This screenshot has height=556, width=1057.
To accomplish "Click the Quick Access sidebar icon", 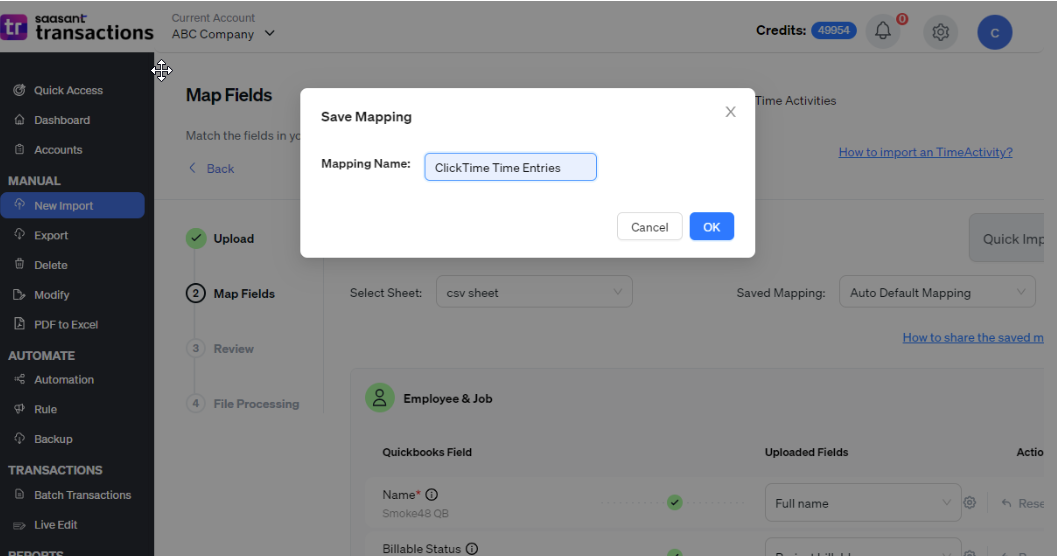I will (20, 90).
